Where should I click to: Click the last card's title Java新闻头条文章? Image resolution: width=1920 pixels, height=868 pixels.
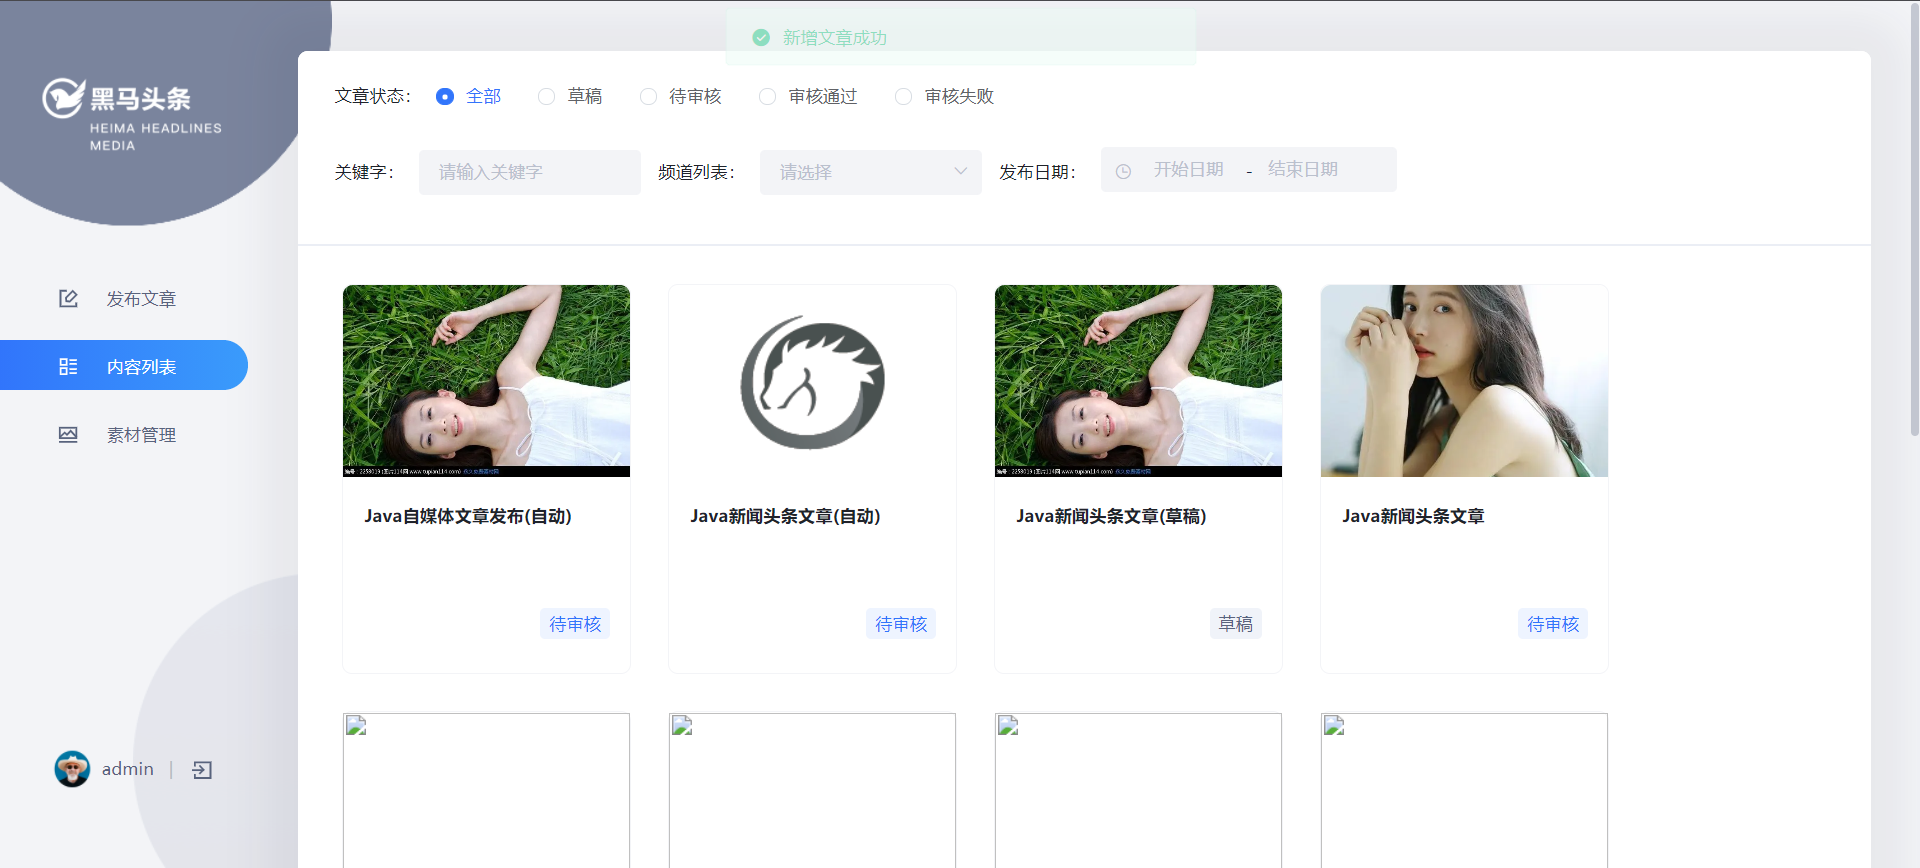tap(1413, 516)
